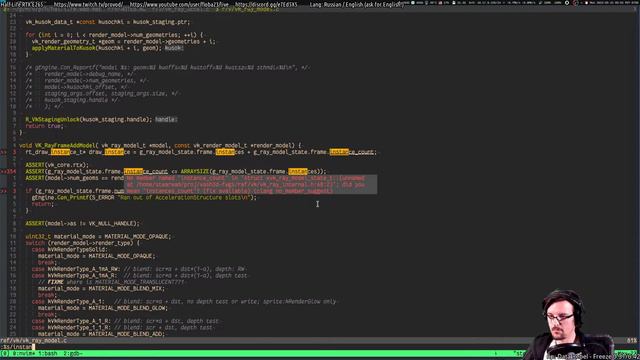
Task: Switch to tmux window '0:nvim'
Action: coord(23,353)
